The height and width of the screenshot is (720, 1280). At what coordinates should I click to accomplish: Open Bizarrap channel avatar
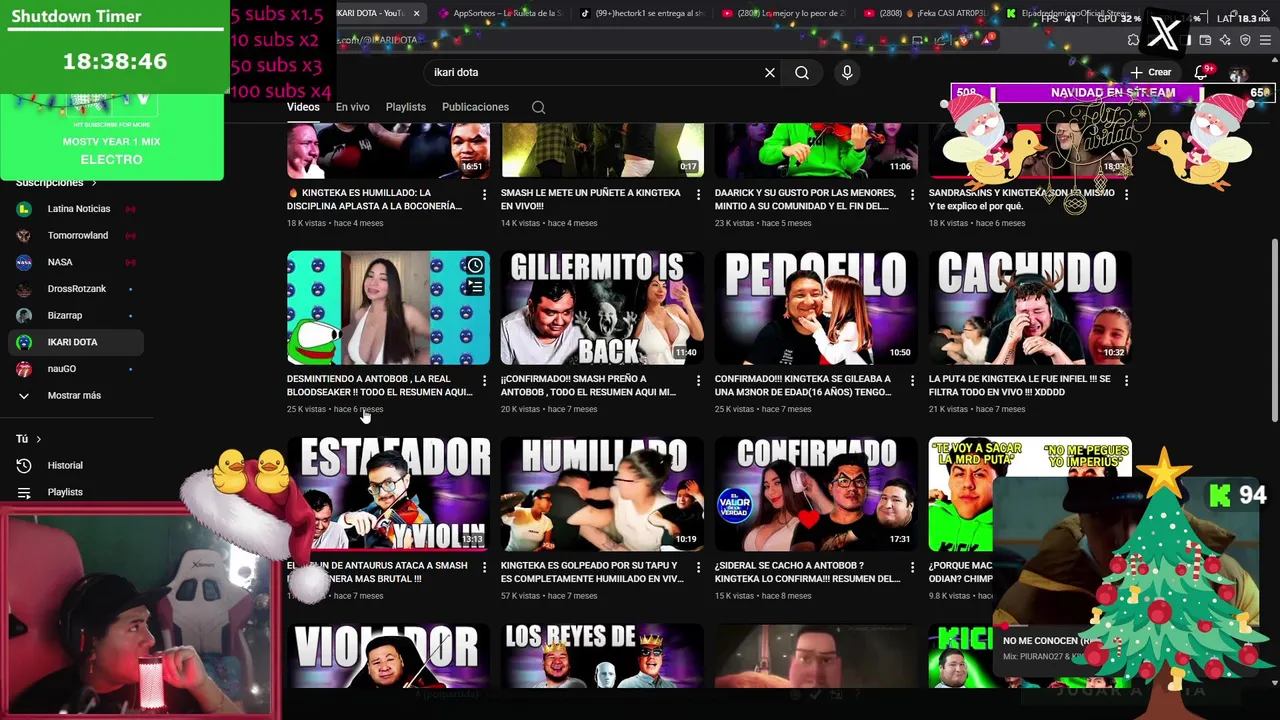click(24, 316)
